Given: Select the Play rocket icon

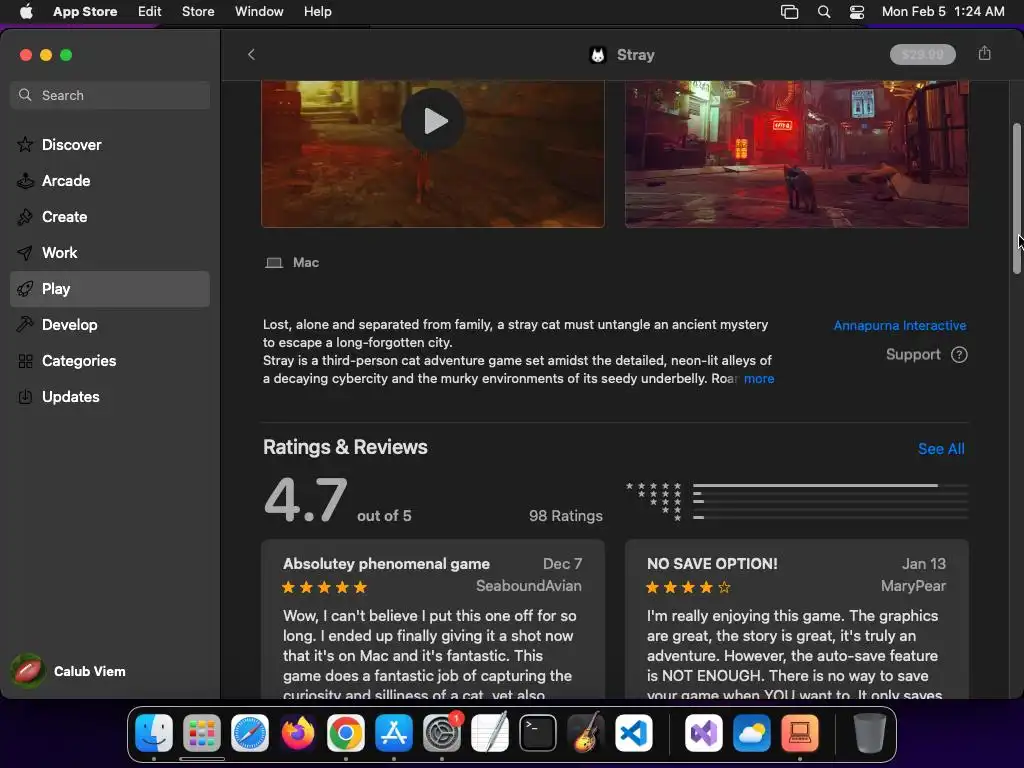Looking at the screenshot, I should [x=25, y=289].
